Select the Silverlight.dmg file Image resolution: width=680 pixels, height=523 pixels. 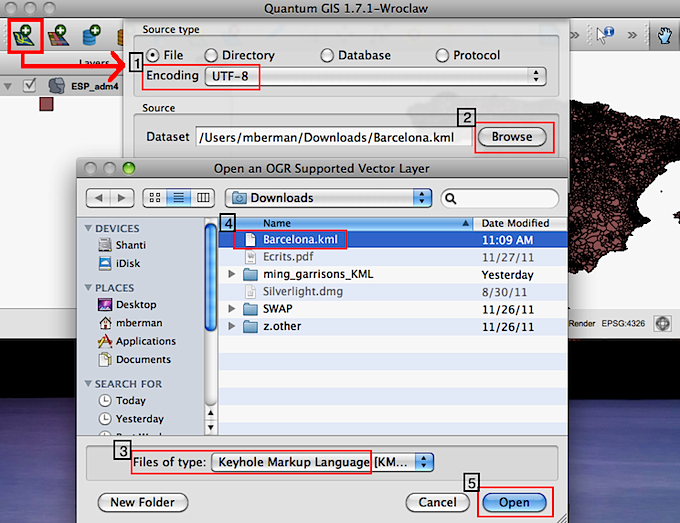pyautogui.click(x=393, y=292)
